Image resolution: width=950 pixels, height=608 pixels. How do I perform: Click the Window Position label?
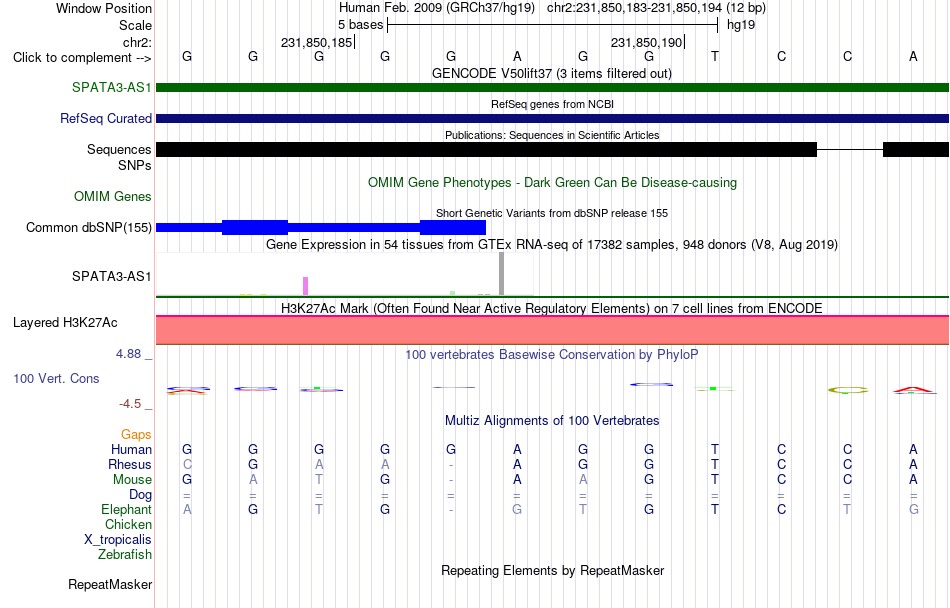104,8
